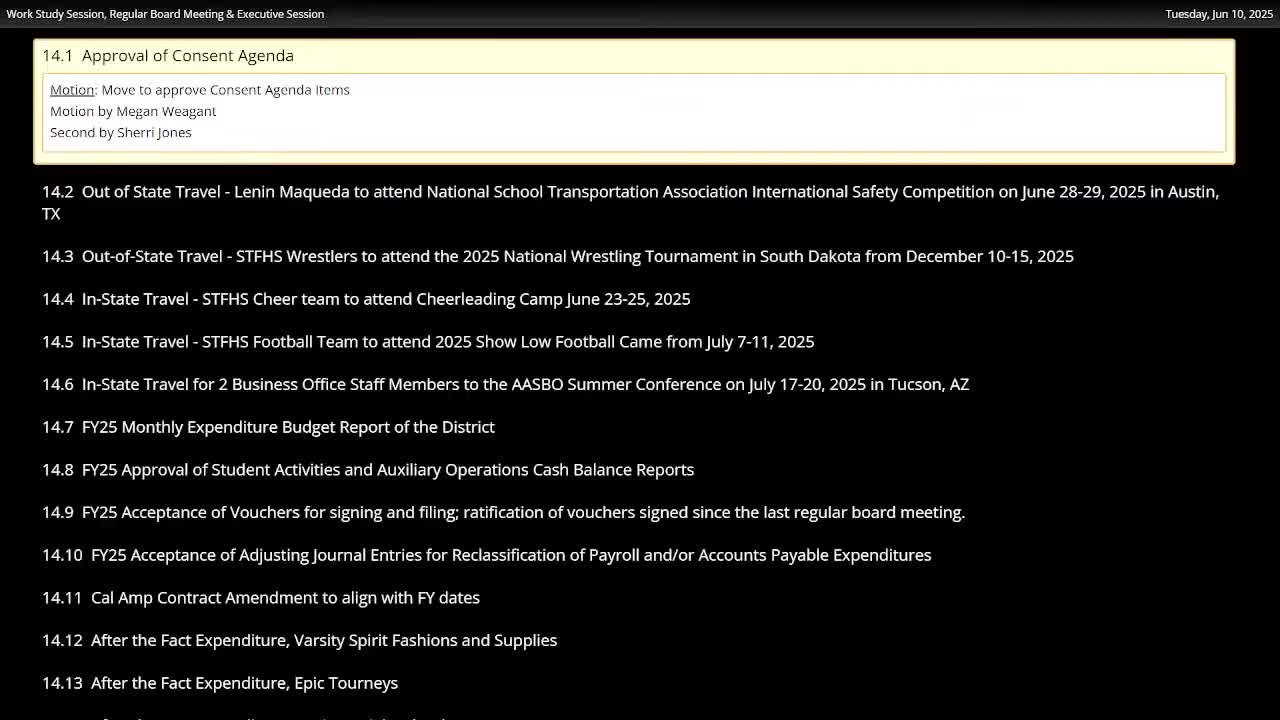The height and width of the screenshot is (720, 1280).
Task: Open item 14.11 Cal Amp Contract Amendment
Action: tap(261, 598)
